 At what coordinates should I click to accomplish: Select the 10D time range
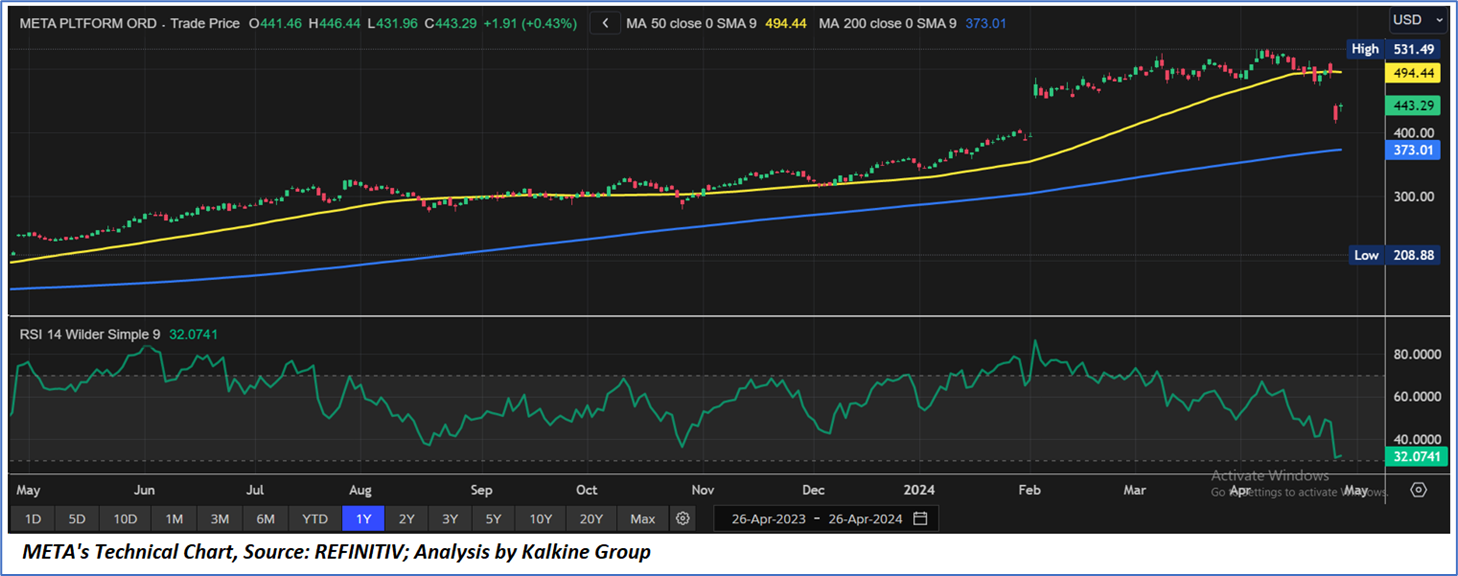click(x=125, y=518)
